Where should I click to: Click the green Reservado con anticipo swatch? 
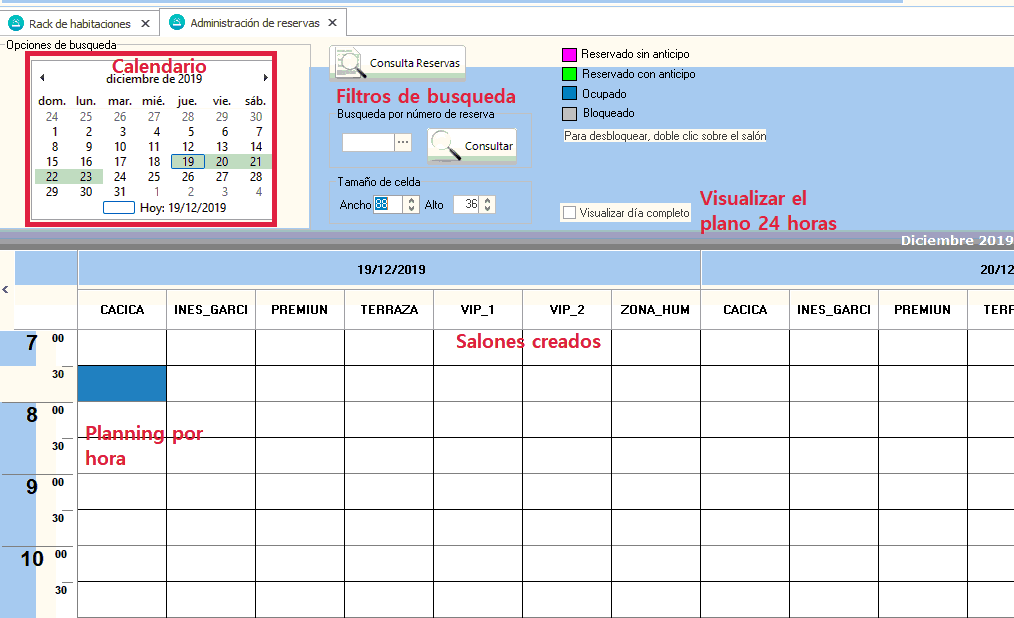pos(569,74)
